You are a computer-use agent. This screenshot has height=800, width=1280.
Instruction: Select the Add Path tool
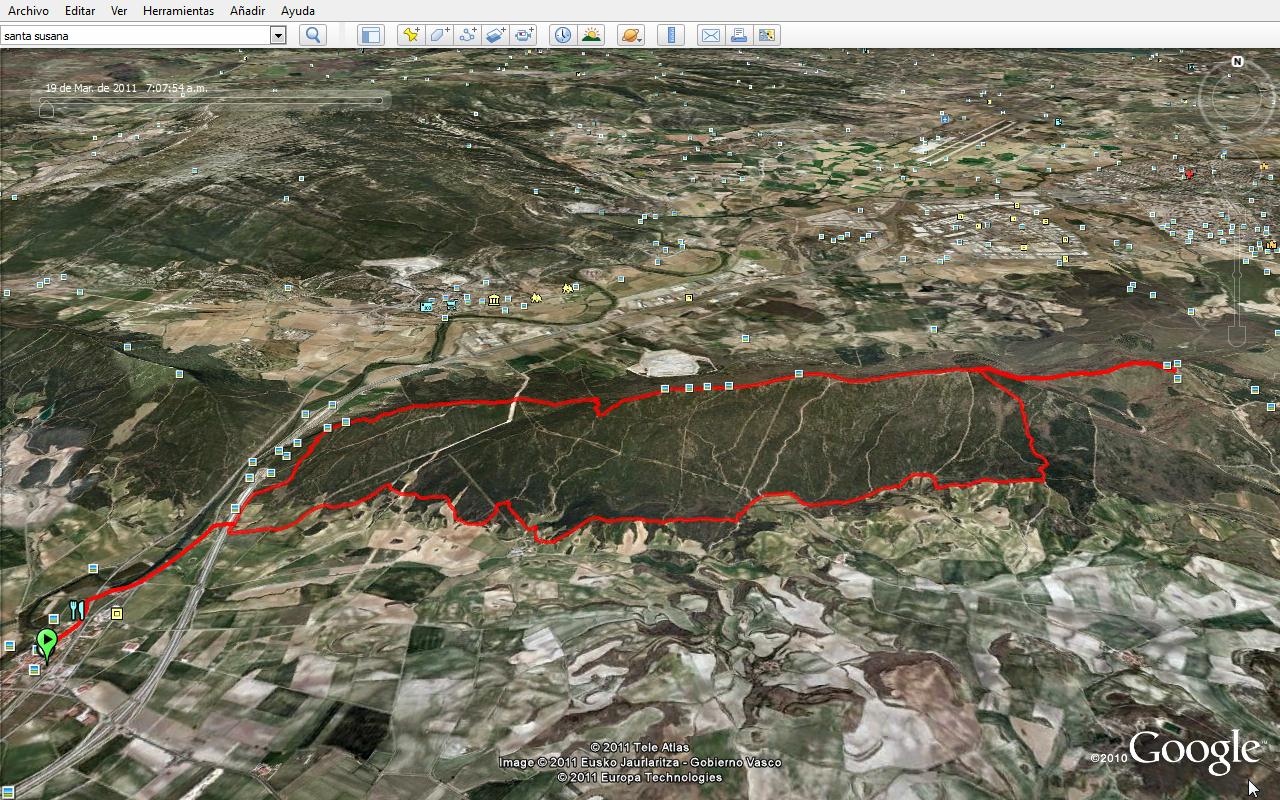pyautogui.click(x=467, y=35)
